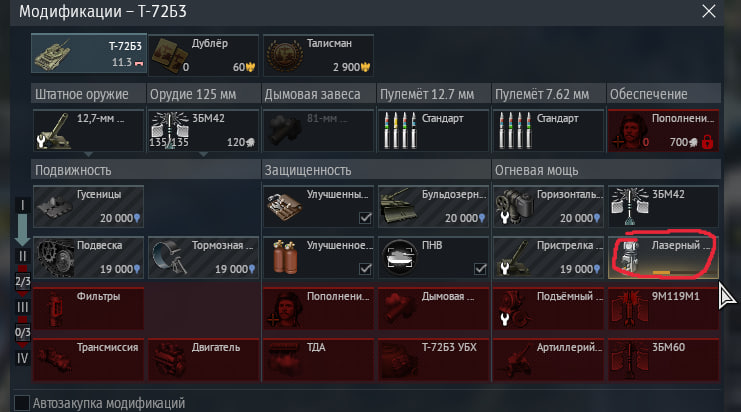Click the ПНВ night vision icon

pyautogui.click(x=400, y=258)
